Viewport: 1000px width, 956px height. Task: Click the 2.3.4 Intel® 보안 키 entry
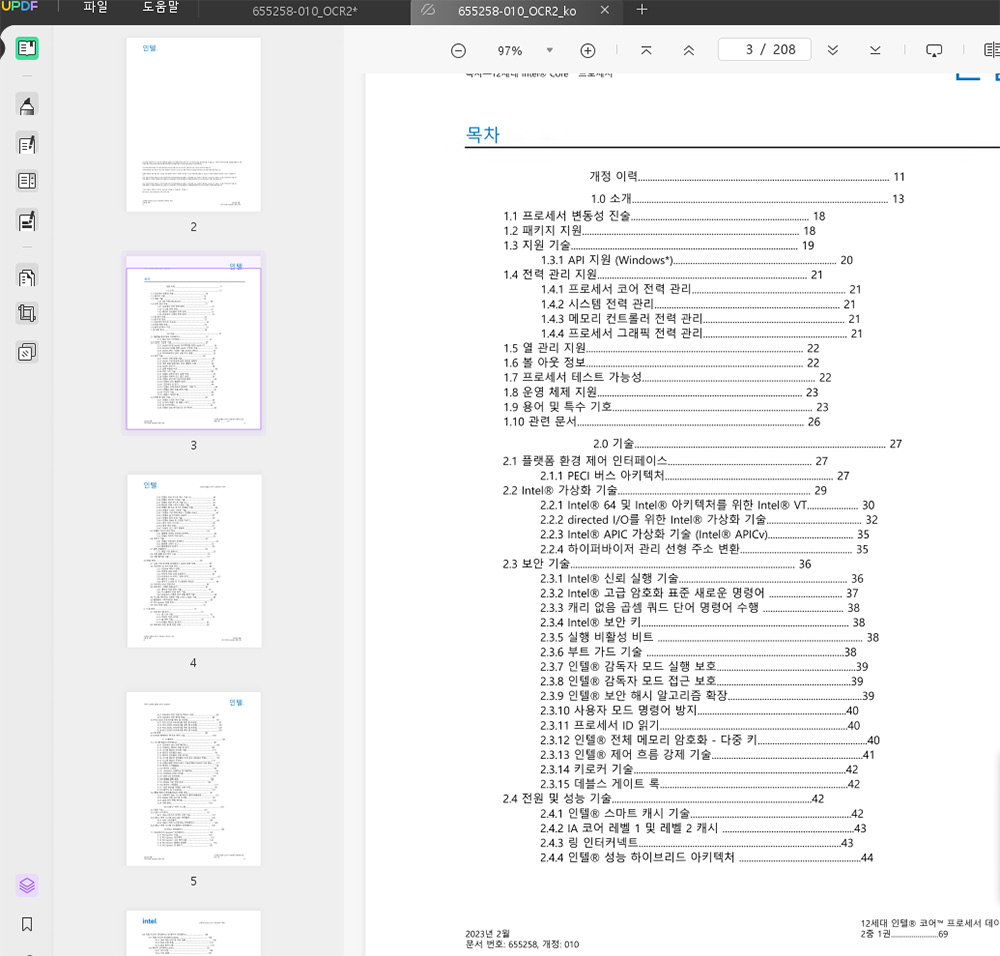coord(702,622)
